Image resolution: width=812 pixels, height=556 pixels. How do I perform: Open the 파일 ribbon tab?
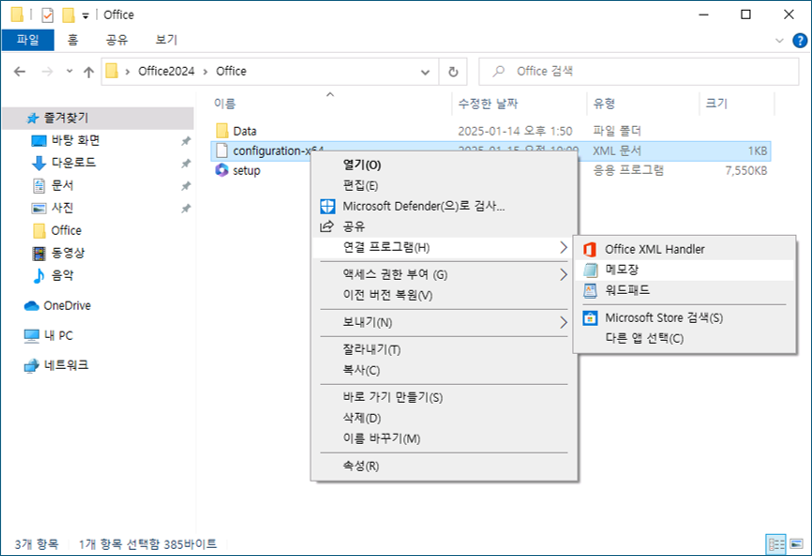click(27, 40)
